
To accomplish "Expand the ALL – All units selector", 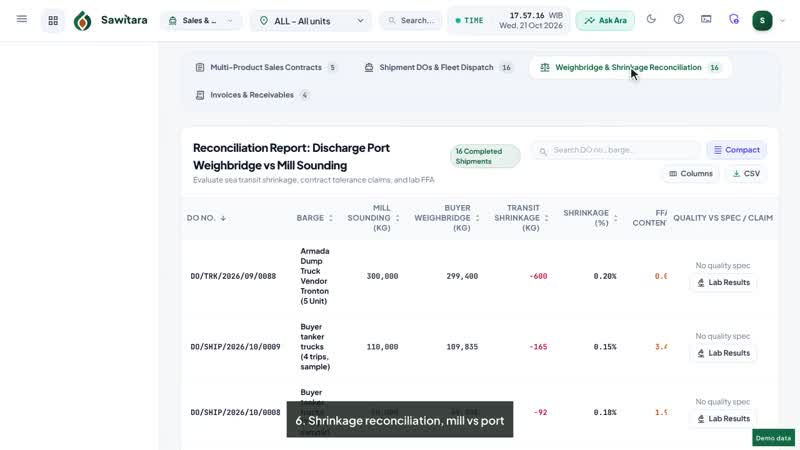I will [311, 21].
